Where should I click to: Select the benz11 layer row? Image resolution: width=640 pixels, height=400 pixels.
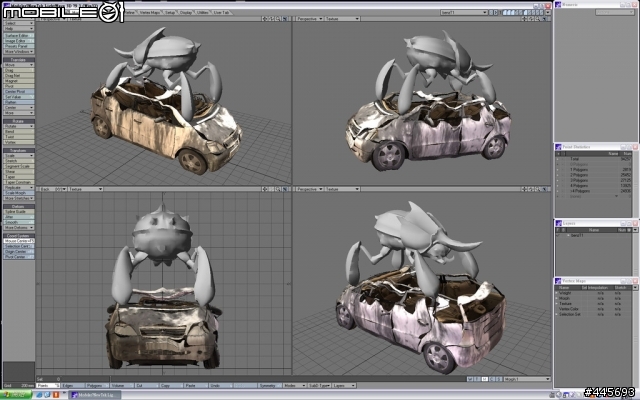(594, 236)
